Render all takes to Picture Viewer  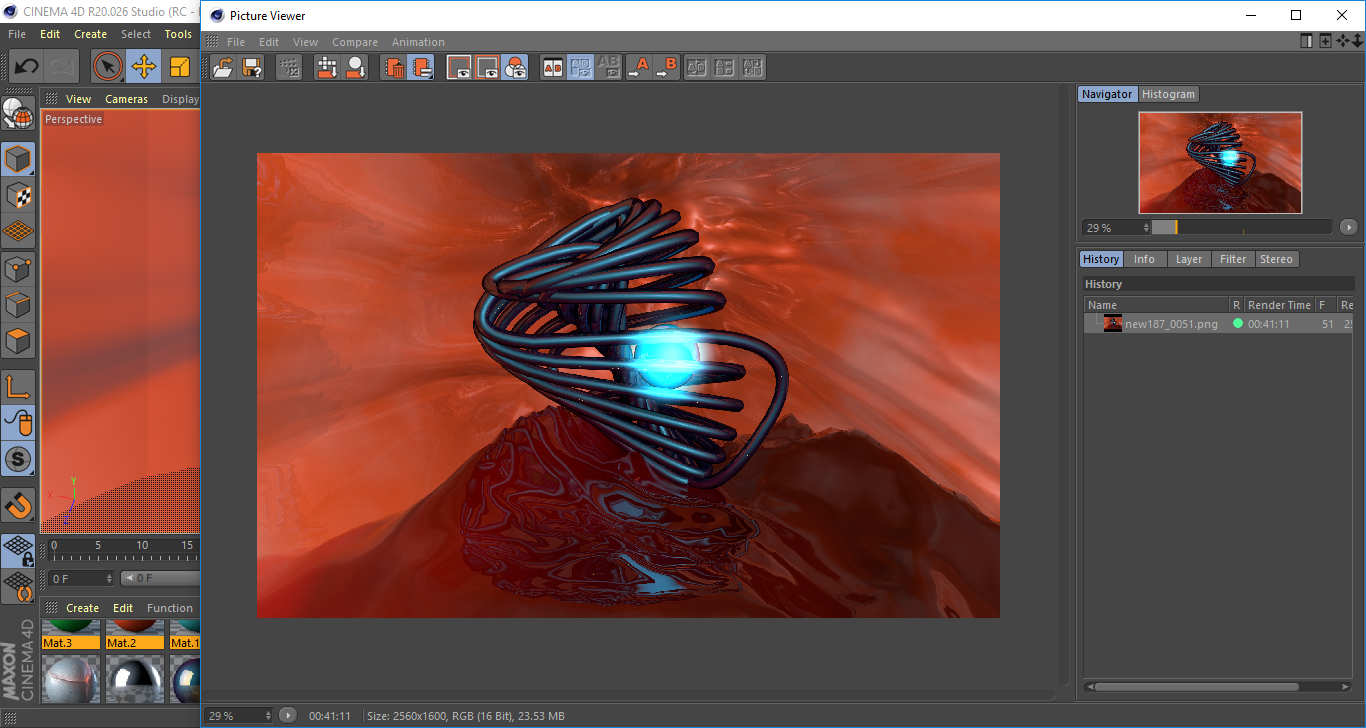click(x=327, y=68)
